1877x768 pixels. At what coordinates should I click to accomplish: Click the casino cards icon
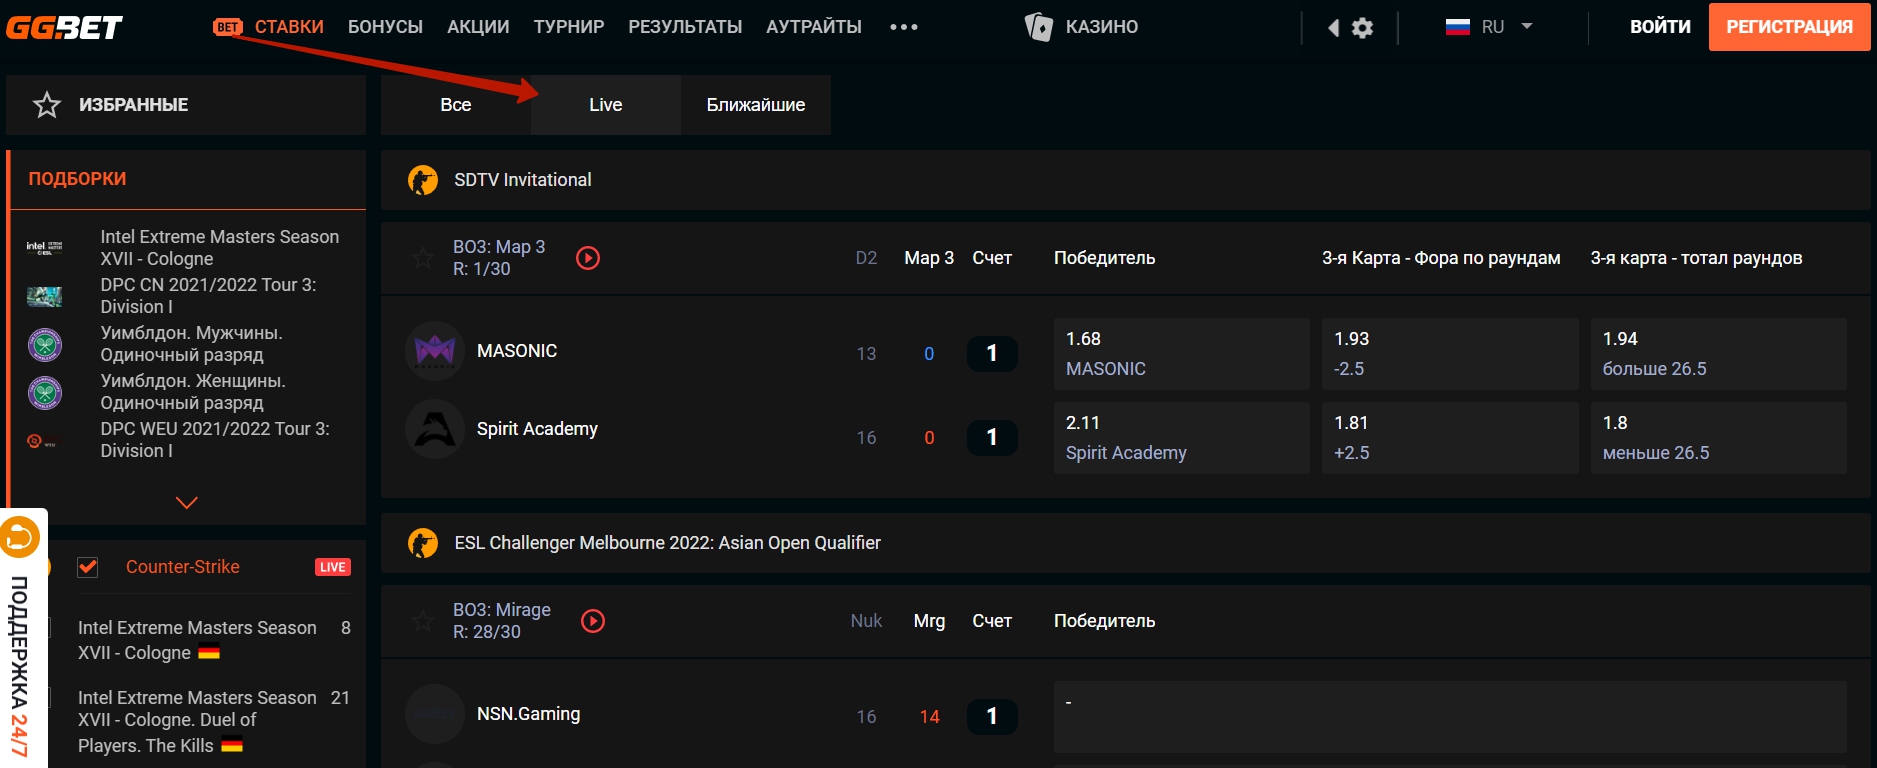(x=1039, y=27)
